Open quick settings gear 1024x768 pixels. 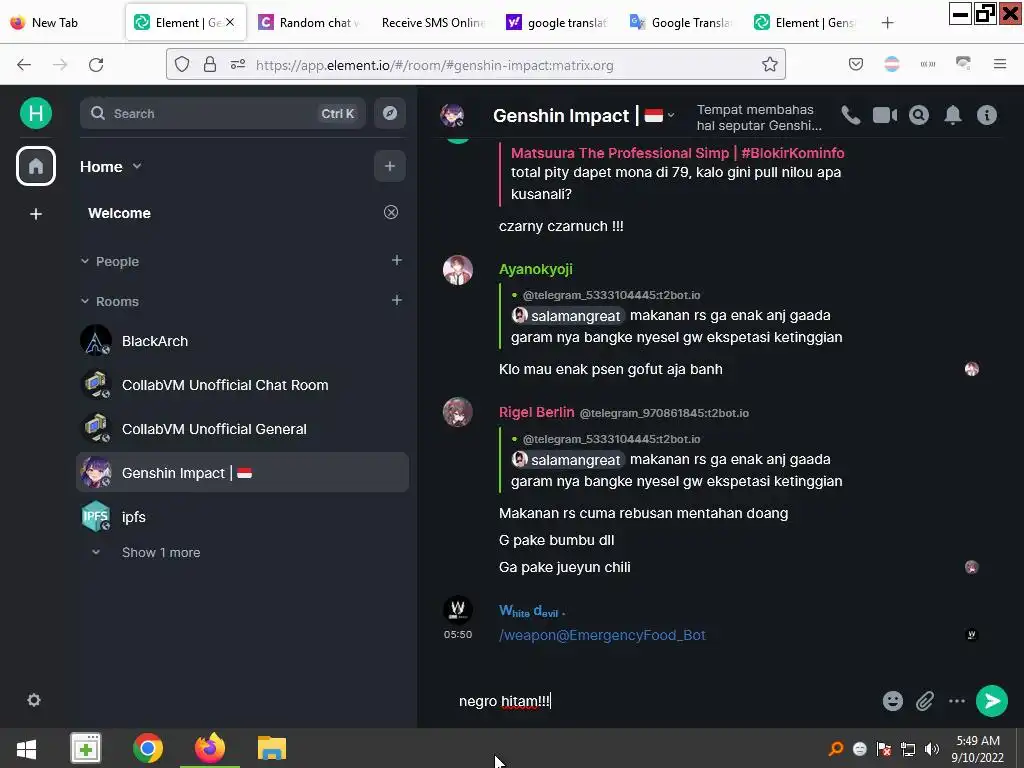click(34, 700)
